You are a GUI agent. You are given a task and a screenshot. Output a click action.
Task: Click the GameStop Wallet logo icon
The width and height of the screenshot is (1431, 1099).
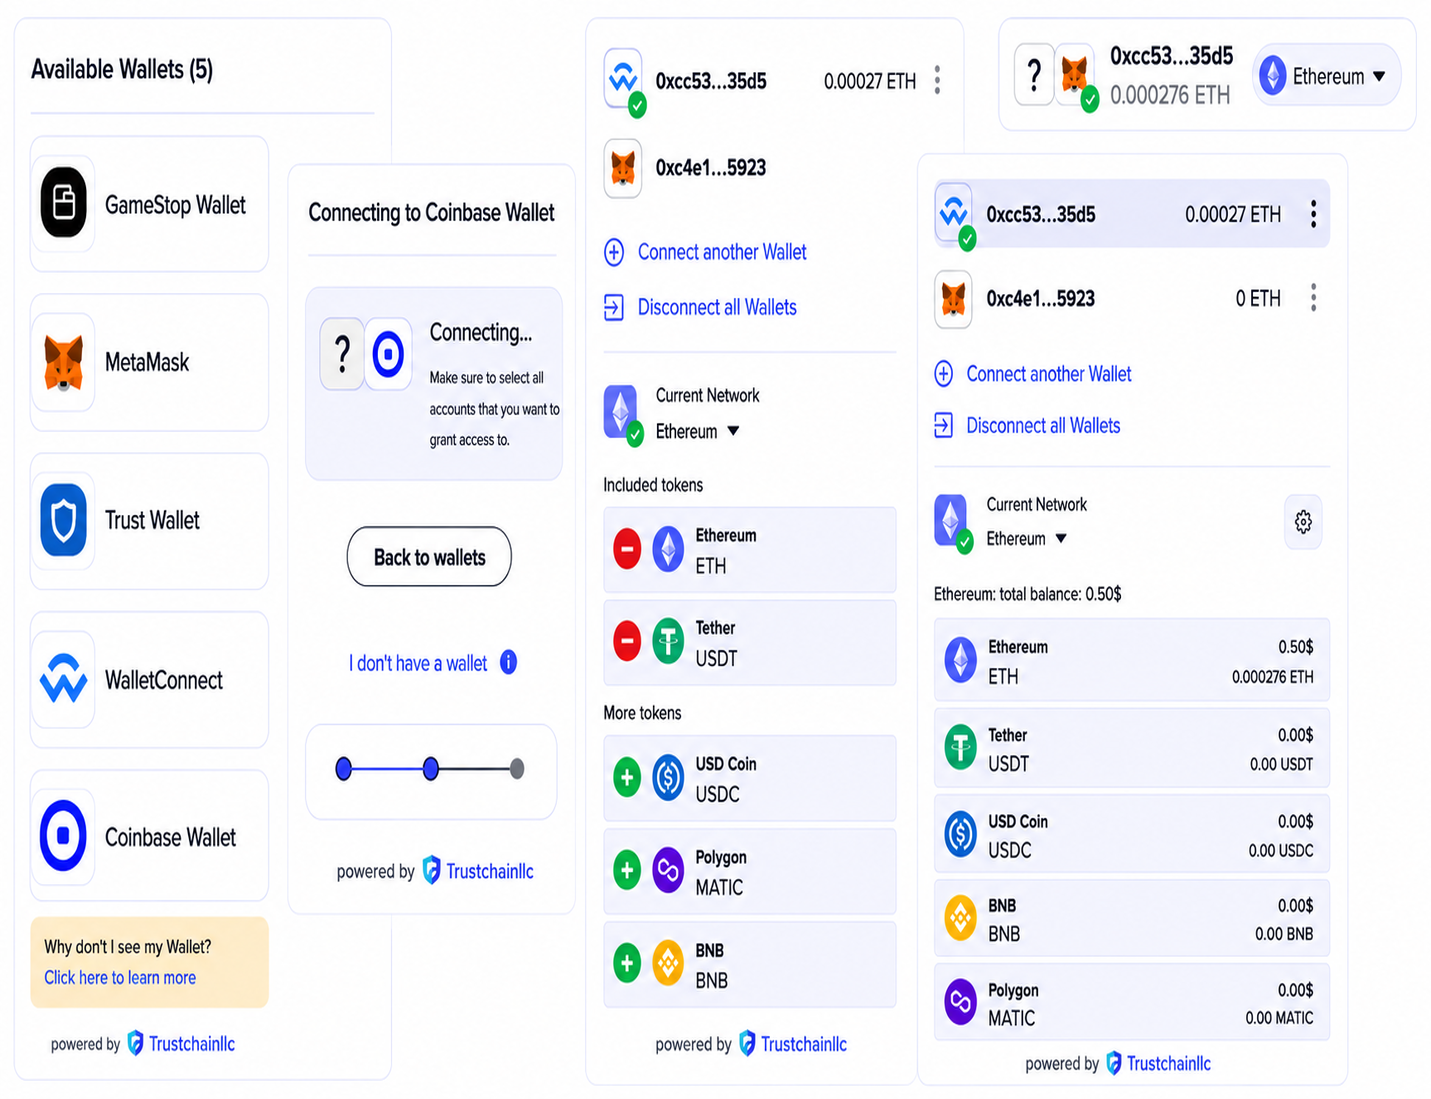[x=64, y=203]
